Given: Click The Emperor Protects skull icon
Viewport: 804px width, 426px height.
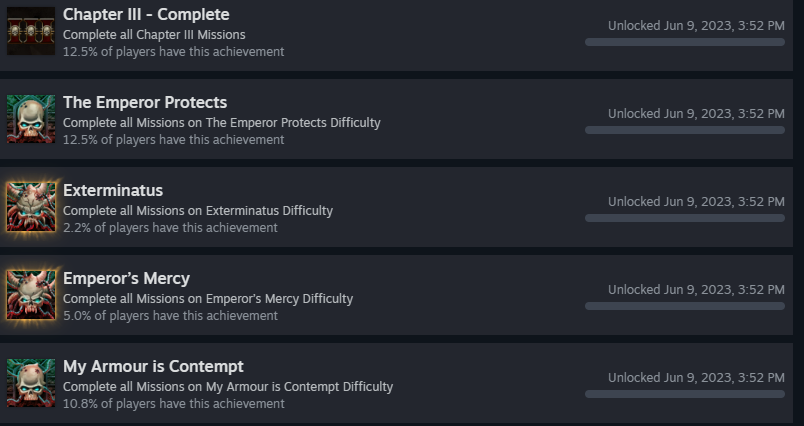Looking at the screenshot, I should [x=31, y=119].
